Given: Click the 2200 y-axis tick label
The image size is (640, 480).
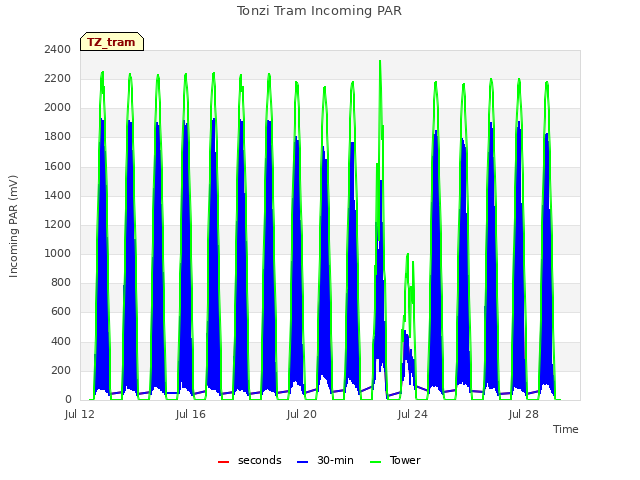Looking at the screenshot, I should click(x=58, y=78).
